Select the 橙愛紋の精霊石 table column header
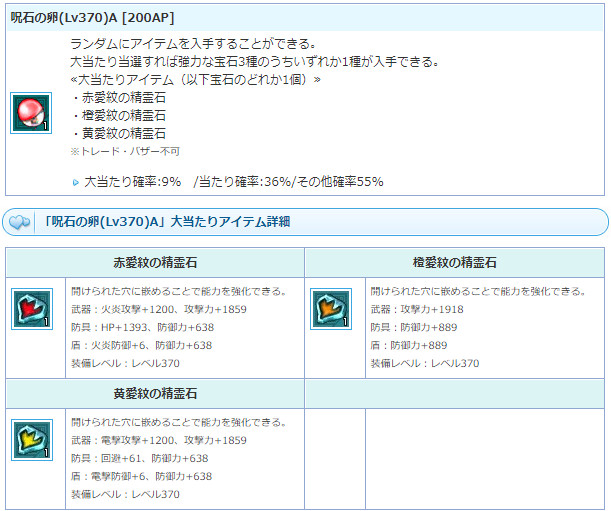The height and width of the screenshot is (511, 611). [x=455, y=263]
